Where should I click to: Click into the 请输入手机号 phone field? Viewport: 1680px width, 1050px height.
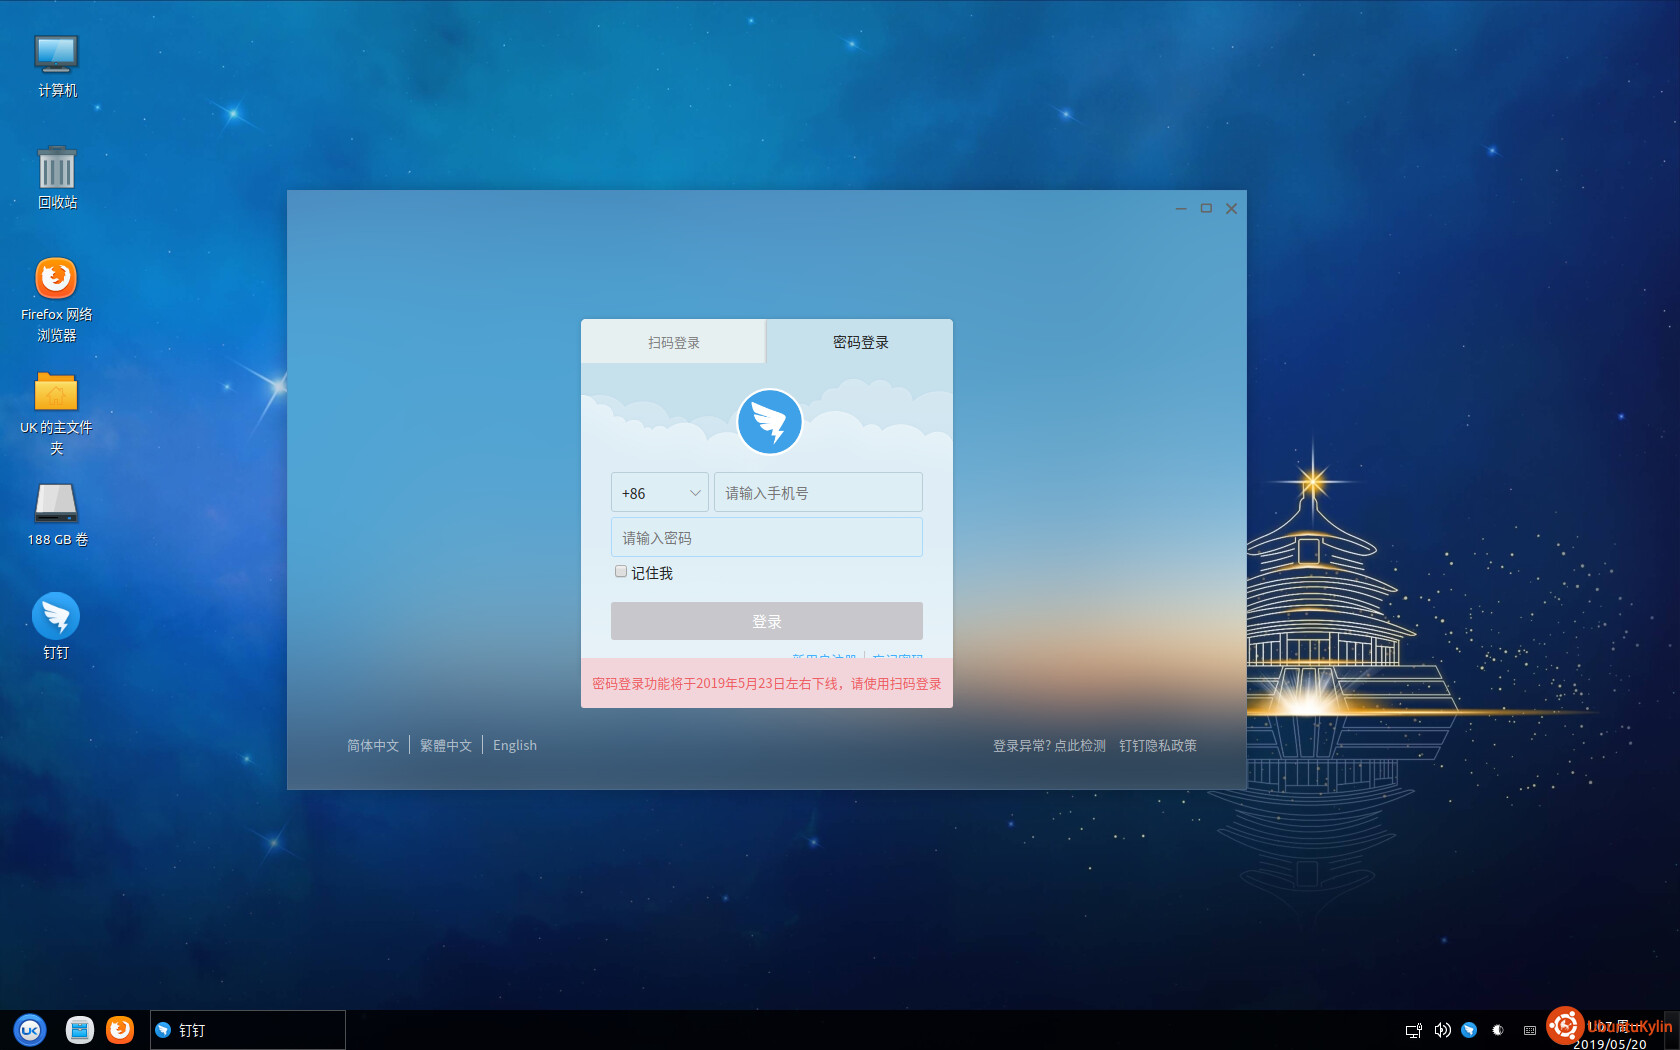[818, 493]
